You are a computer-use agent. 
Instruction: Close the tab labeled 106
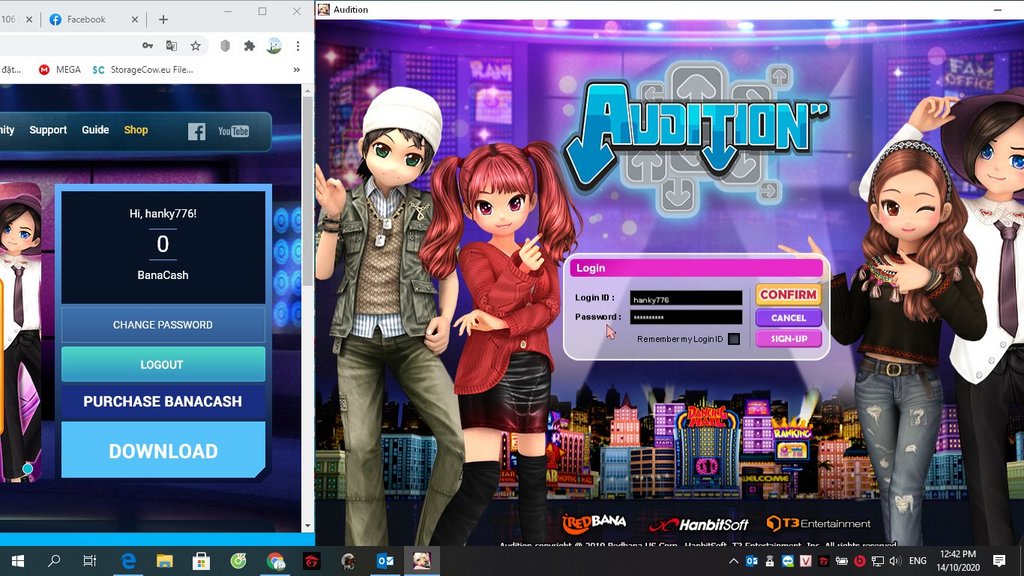29,20
